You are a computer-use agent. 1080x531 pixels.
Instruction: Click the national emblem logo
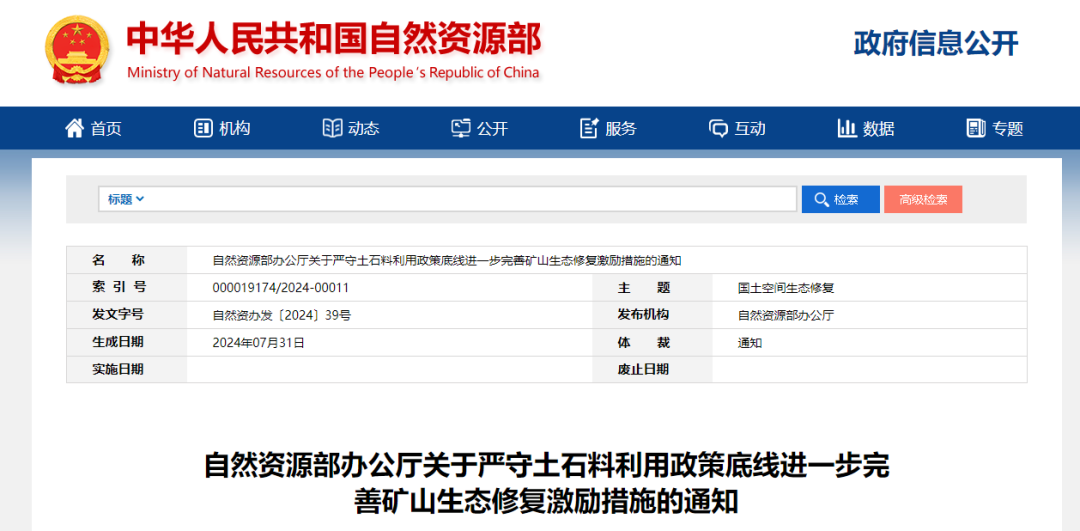click(76, 50)
